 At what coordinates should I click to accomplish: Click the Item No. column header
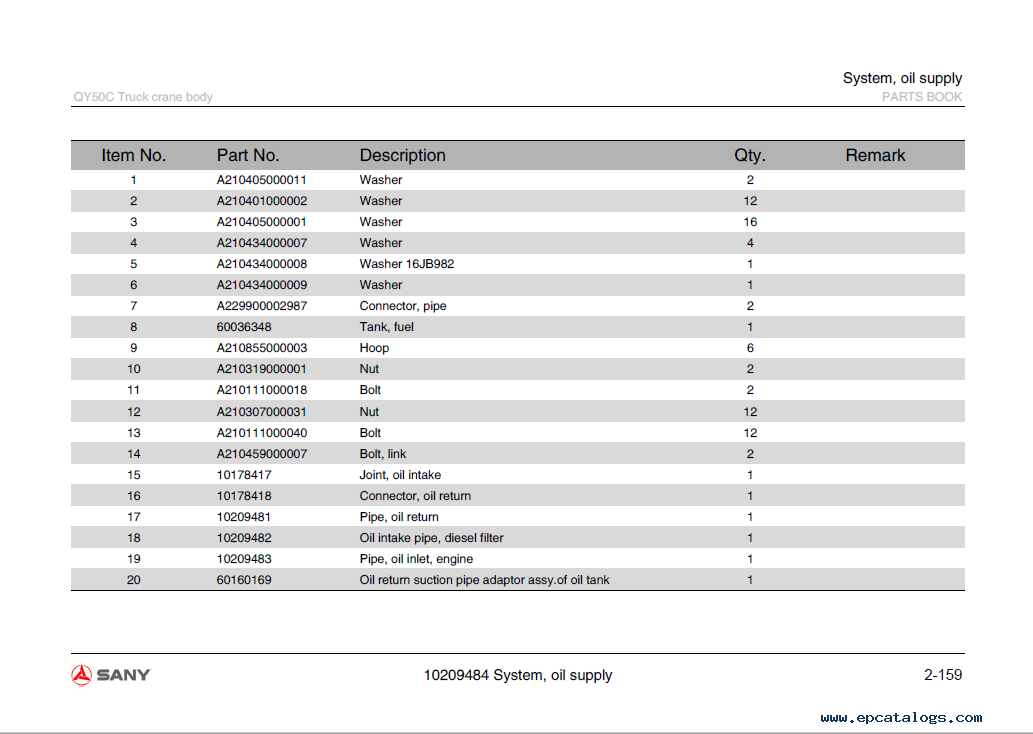click(133, 155)
